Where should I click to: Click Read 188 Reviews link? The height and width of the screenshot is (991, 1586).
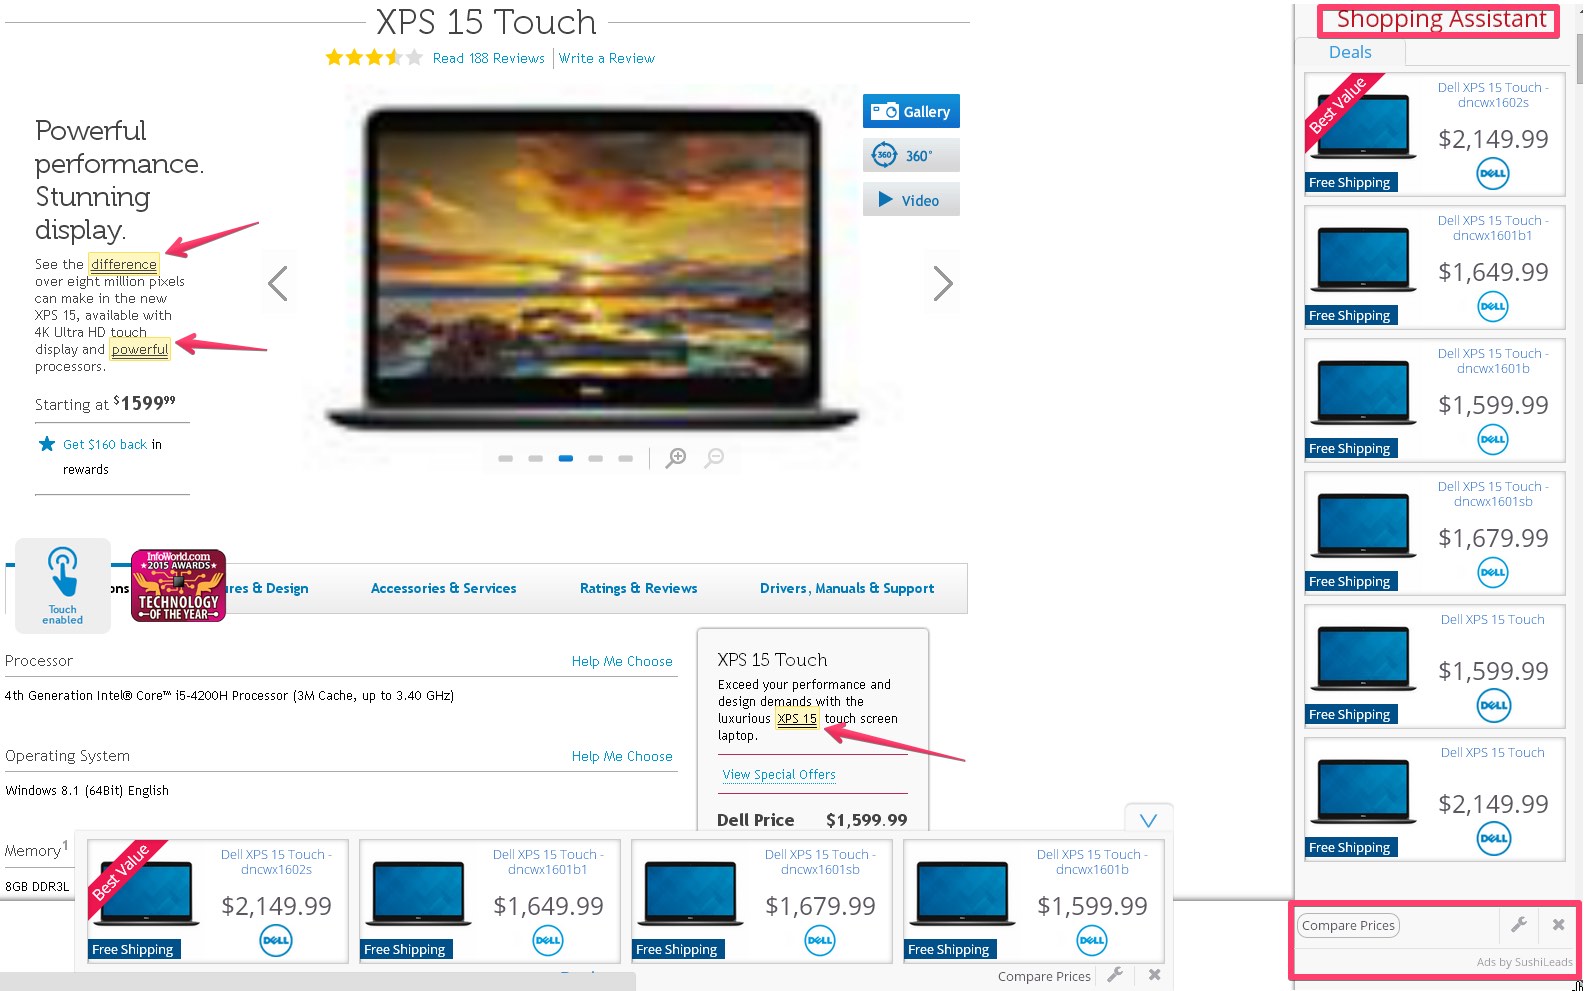point(488,58)
